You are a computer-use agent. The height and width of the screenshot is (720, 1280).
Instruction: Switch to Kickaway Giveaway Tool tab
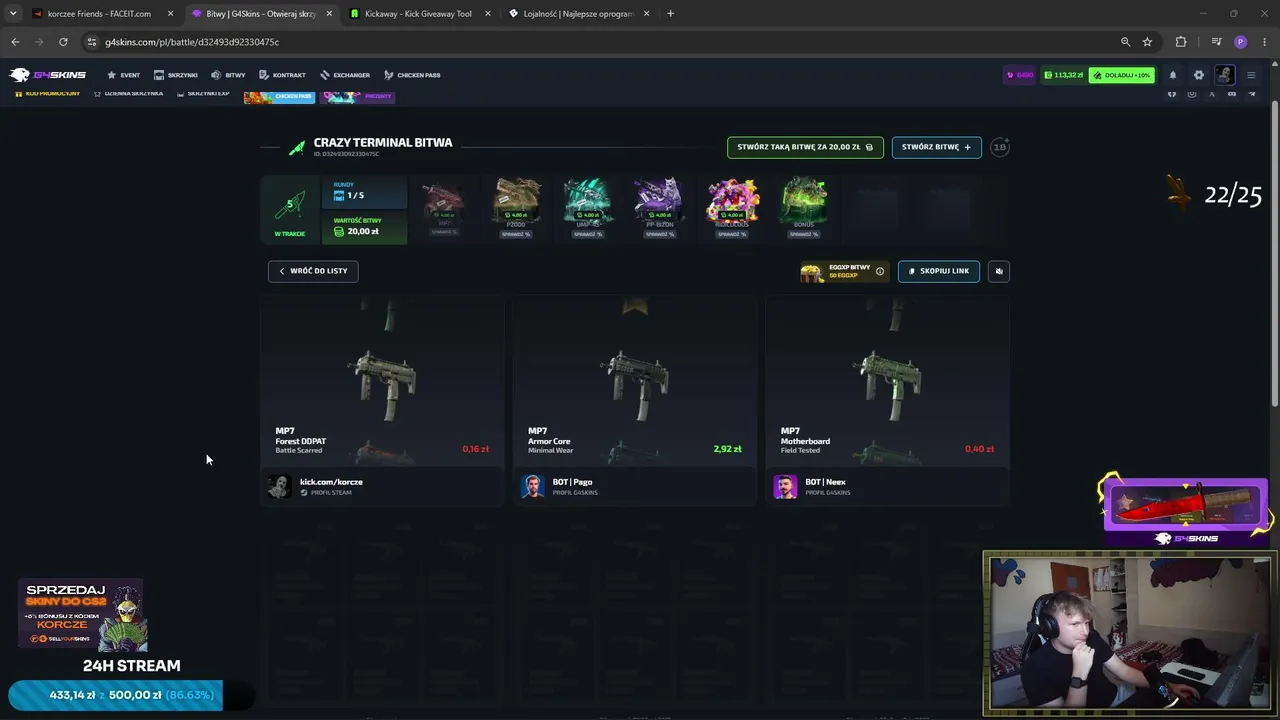pyautogui.click(x=418, y=14)
